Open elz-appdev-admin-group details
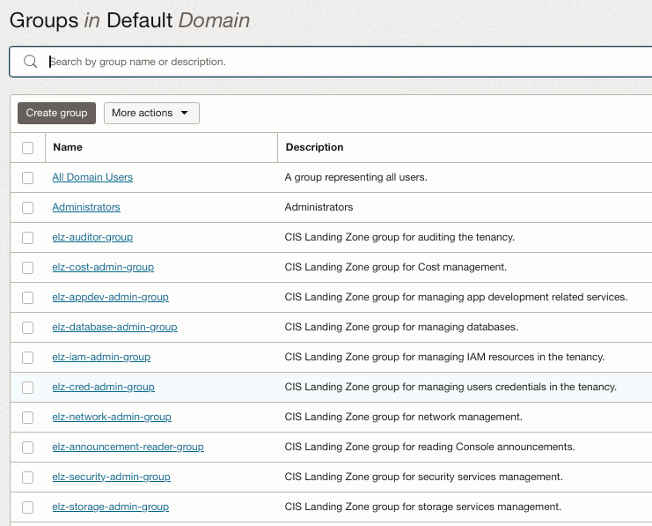 coord(110,297)
